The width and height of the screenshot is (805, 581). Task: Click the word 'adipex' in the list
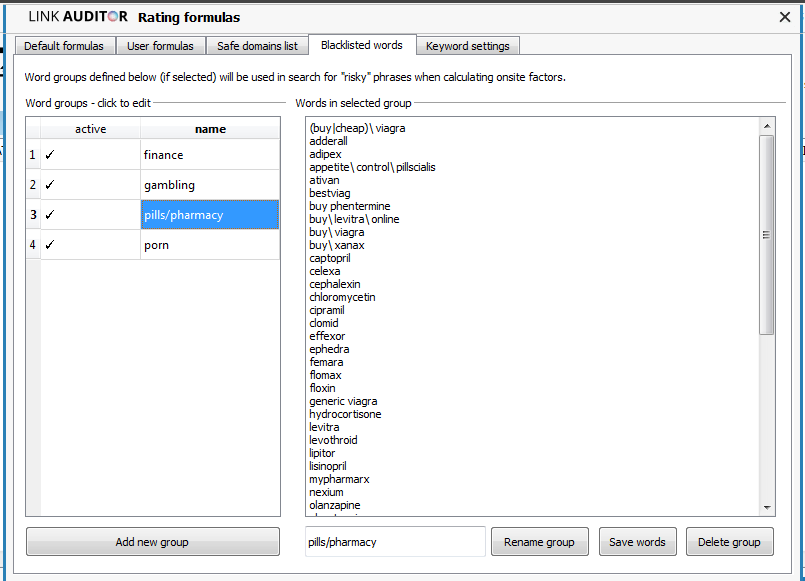click(325, 154)
